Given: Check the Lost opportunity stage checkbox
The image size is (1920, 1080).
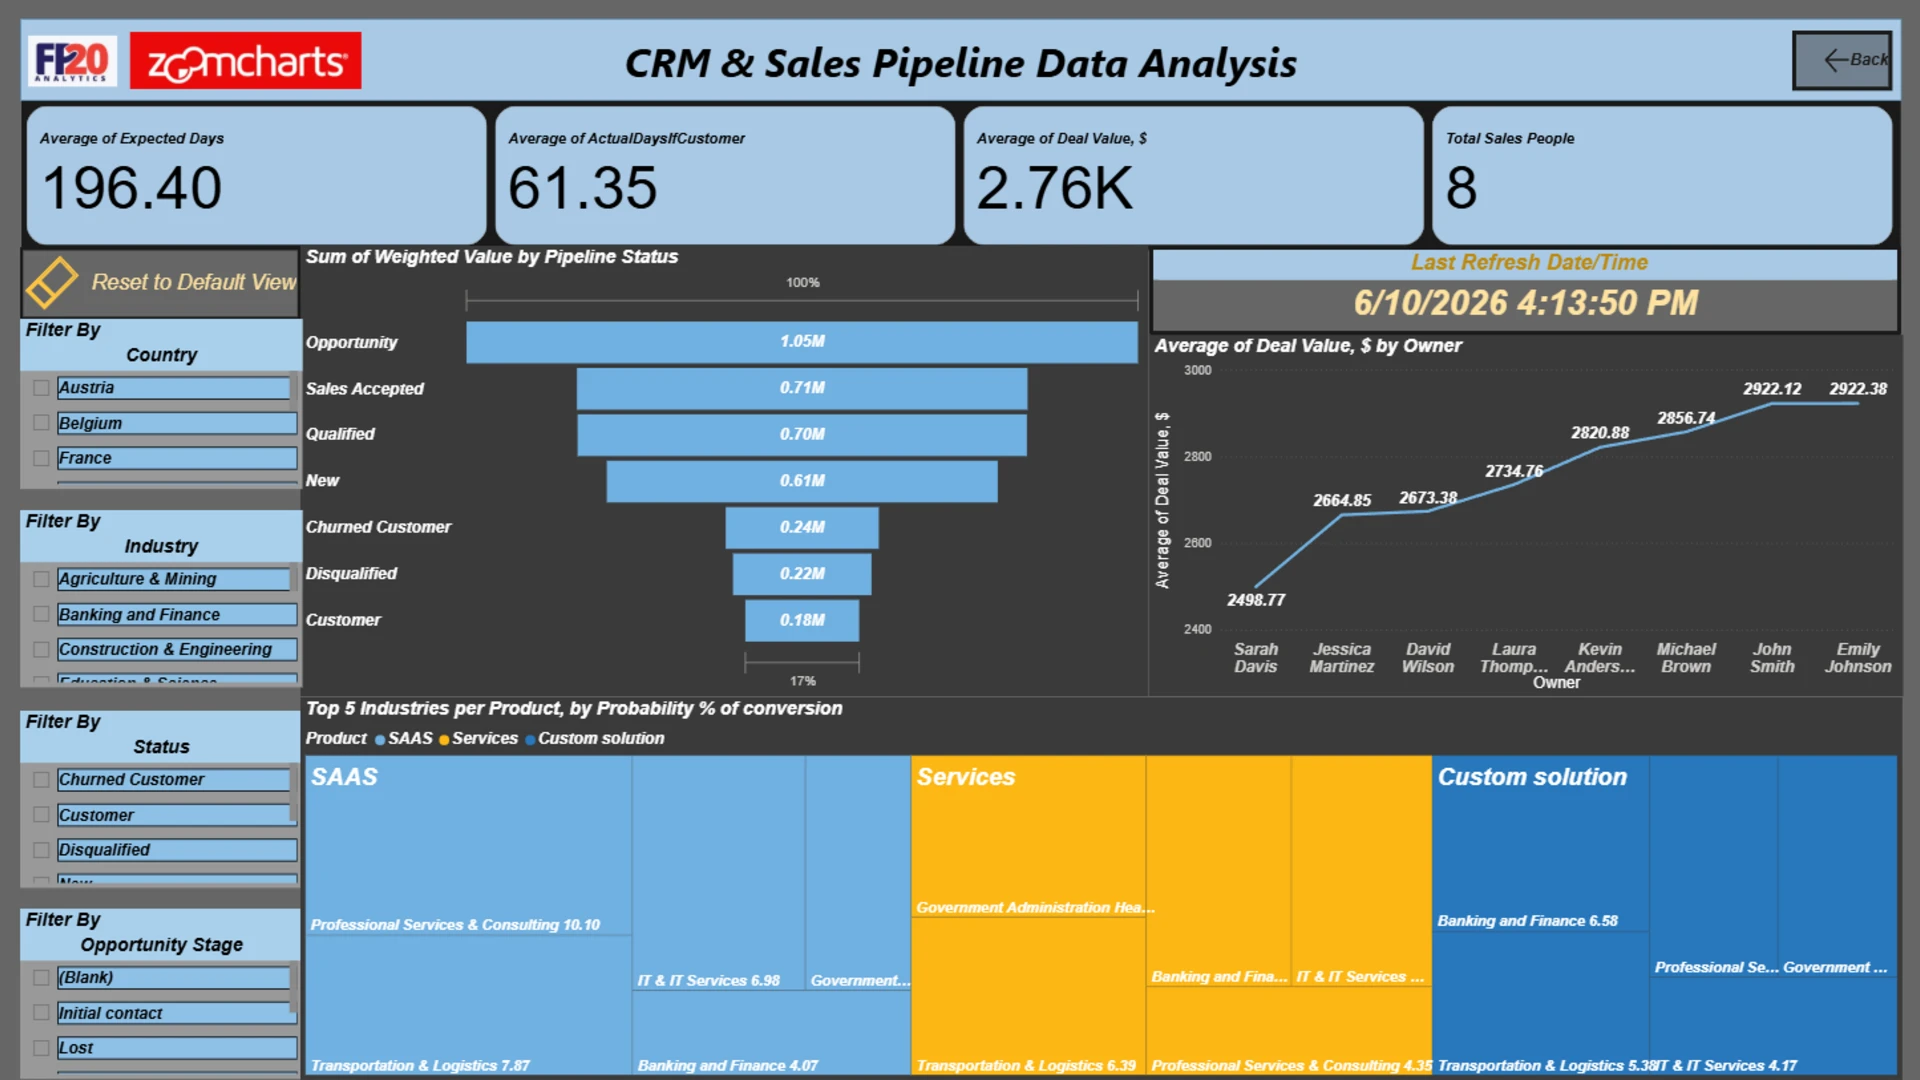Looking at the screenshot, I should click(41, 1048).
